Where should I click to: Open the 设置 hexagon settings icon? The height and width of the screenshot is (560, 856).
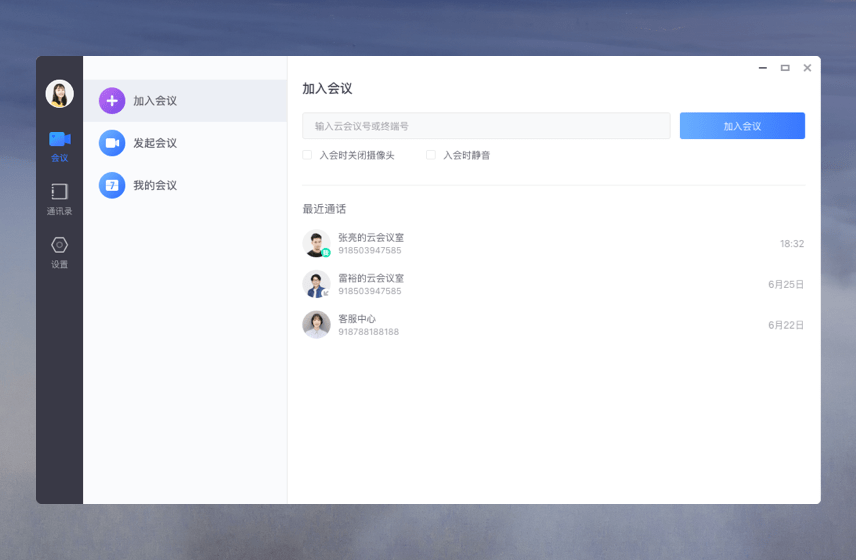pos(60,245)
